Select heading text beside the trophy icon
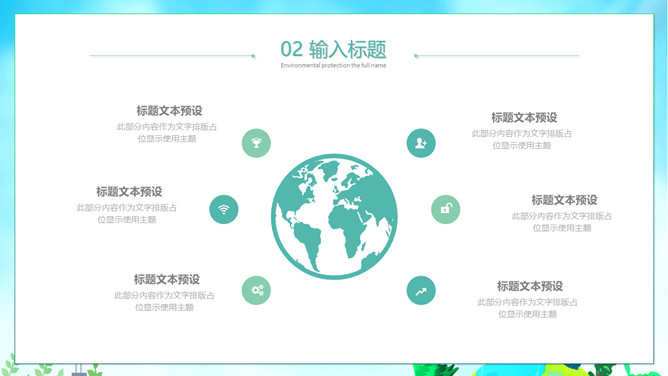The width and height of the screenshot is (668, 376). point(169,111)
